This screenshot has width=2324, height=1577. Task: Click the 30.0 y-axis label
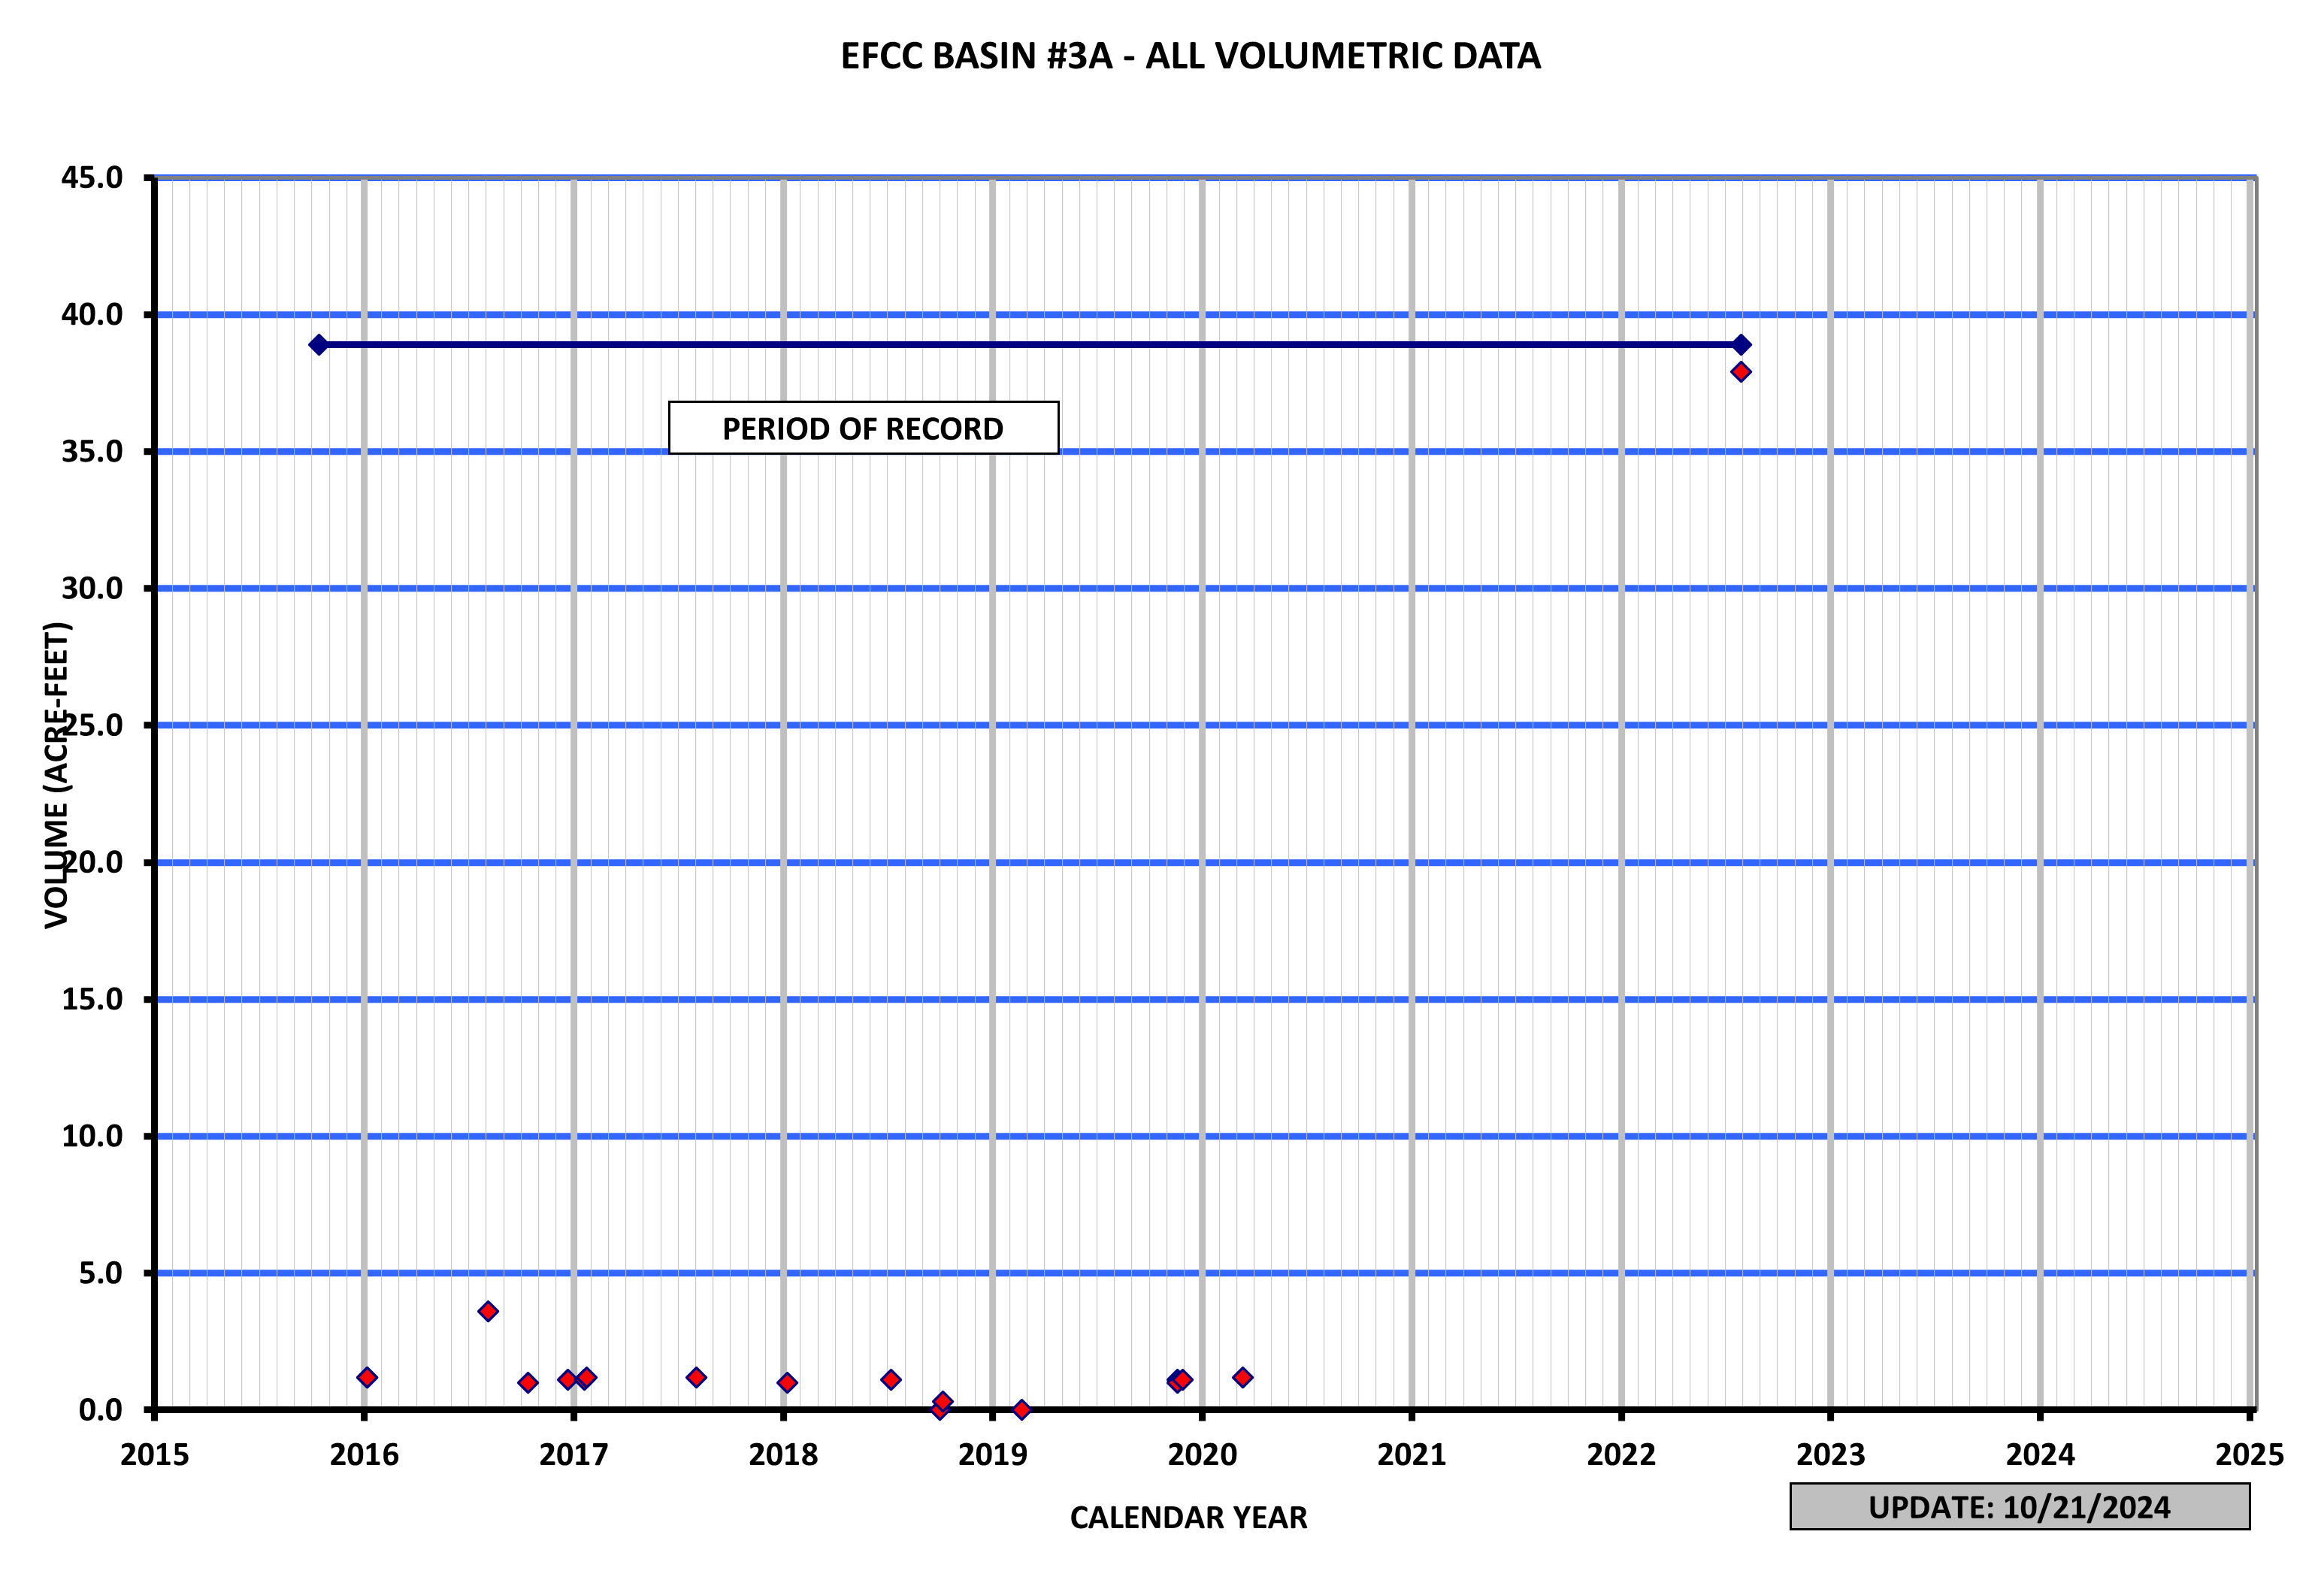point(92,588)
